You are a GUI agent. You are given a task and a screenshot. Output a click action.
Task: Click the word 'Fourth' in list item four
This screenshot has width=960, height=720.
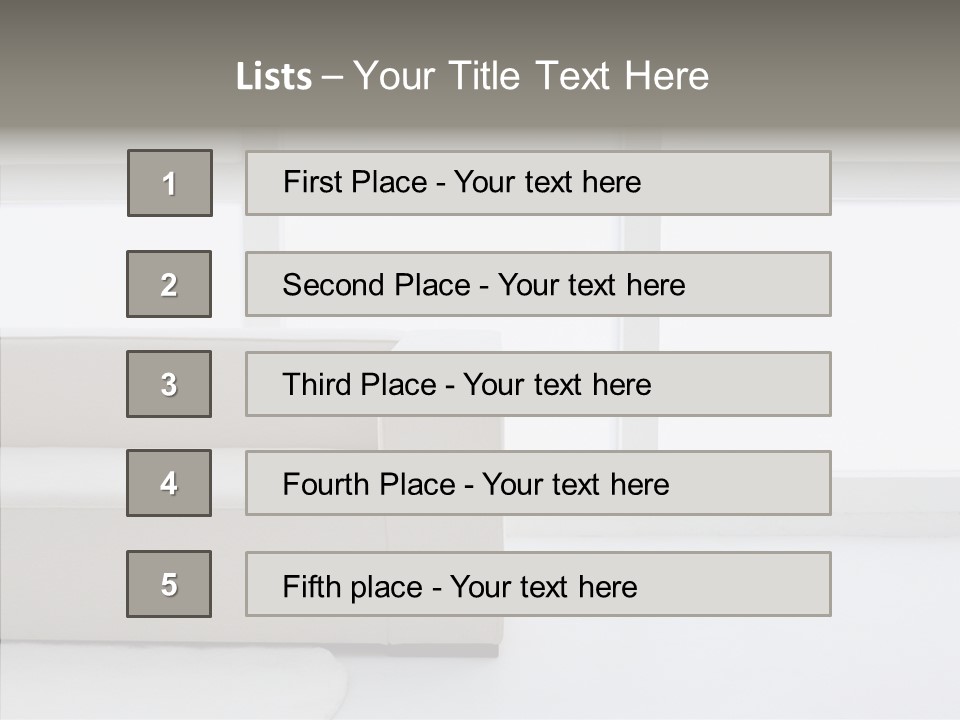pos(328,485)
